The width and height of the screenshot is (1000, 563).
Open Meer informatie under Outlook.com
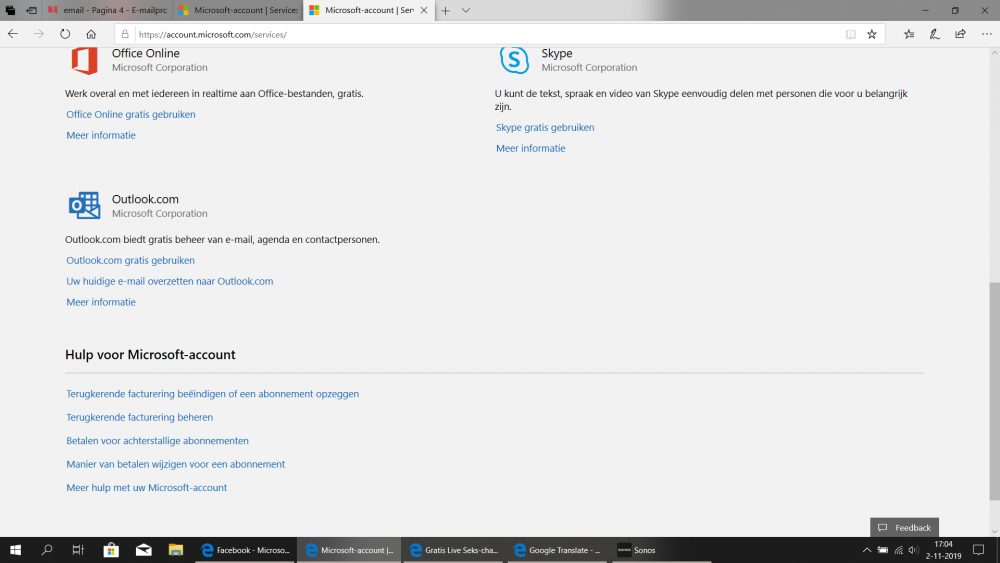(101, 302)
